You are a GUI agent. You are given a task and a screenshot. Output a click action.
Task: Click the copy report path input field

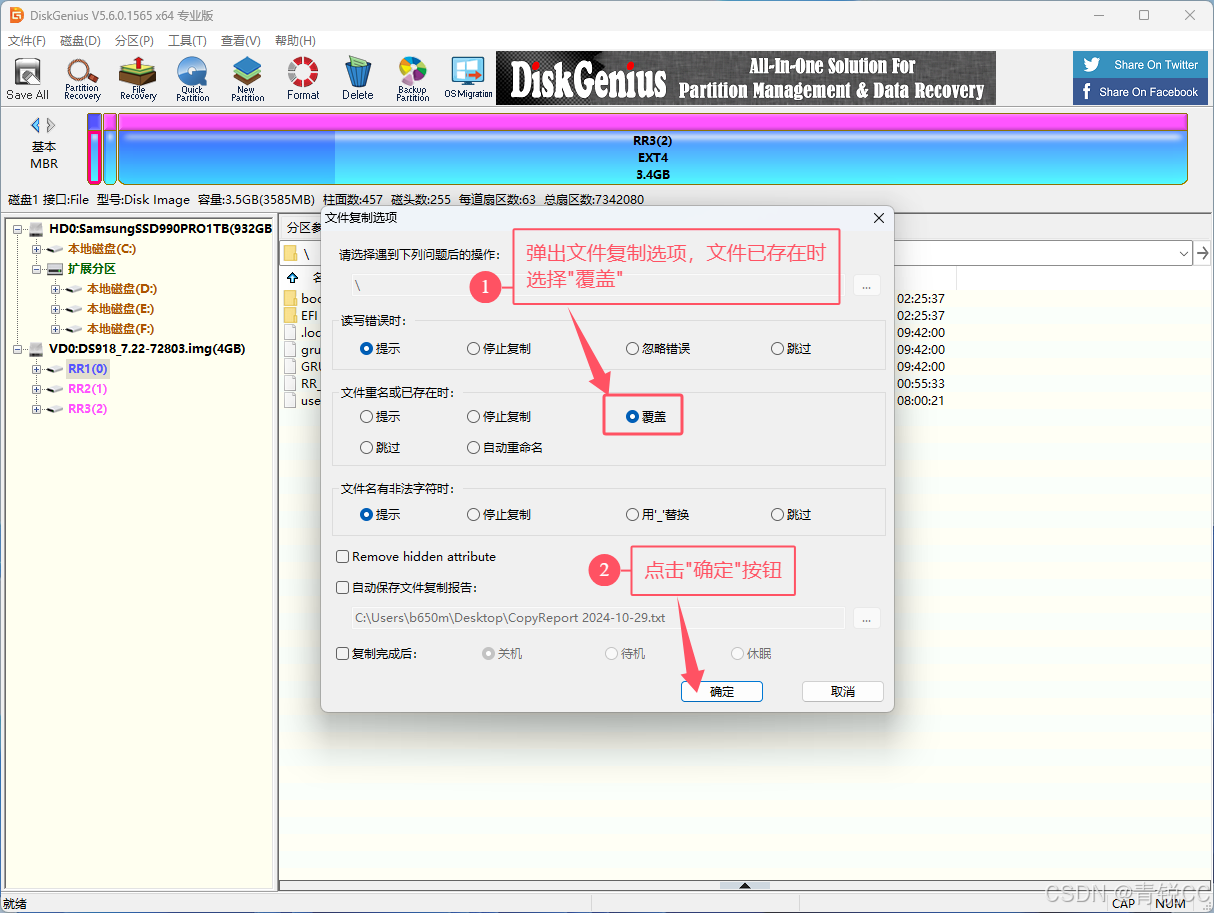tap(598, 618)
